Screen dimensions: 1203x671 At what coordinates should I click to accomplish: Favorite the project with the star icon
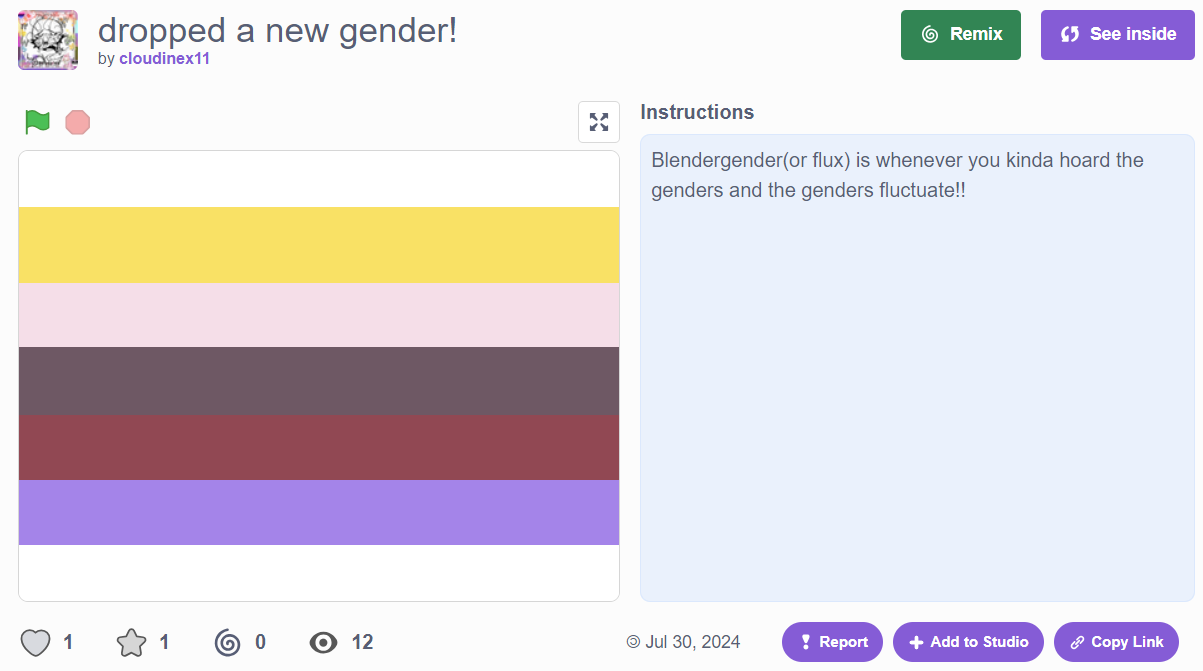point(131,642)
